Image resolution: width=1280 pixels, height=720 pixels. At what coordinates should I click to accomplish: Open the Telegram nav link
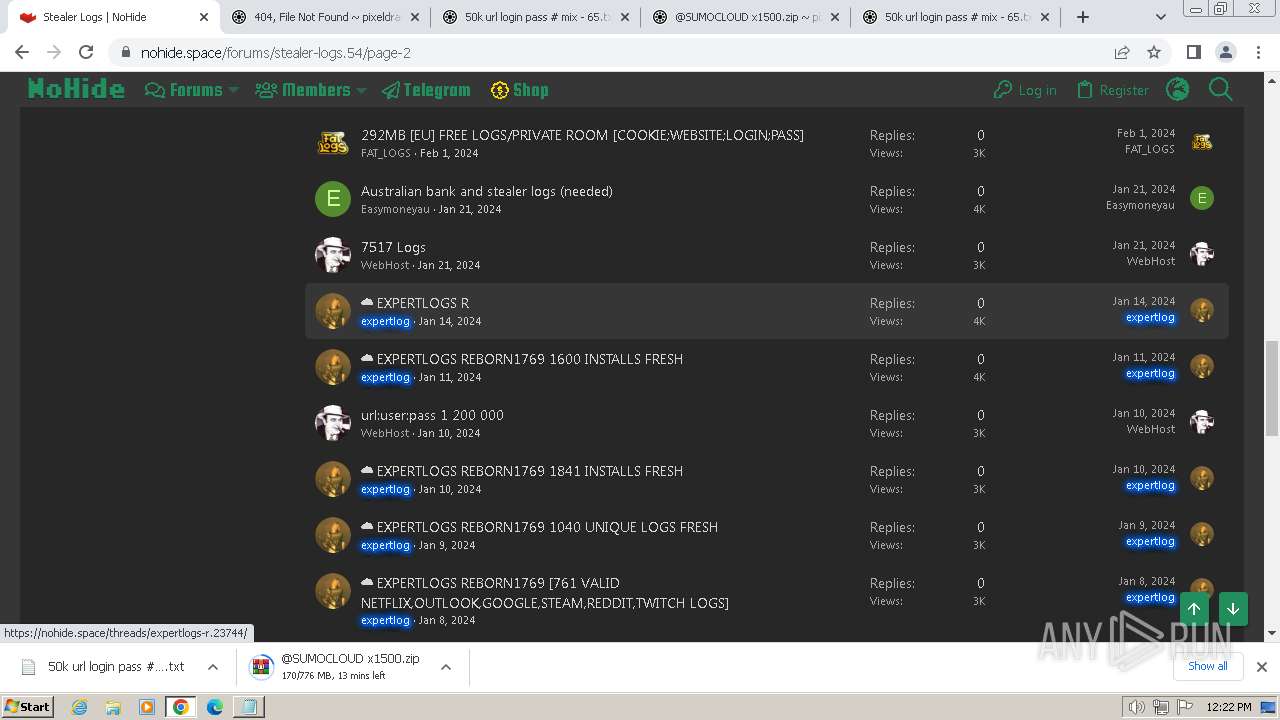426,90
